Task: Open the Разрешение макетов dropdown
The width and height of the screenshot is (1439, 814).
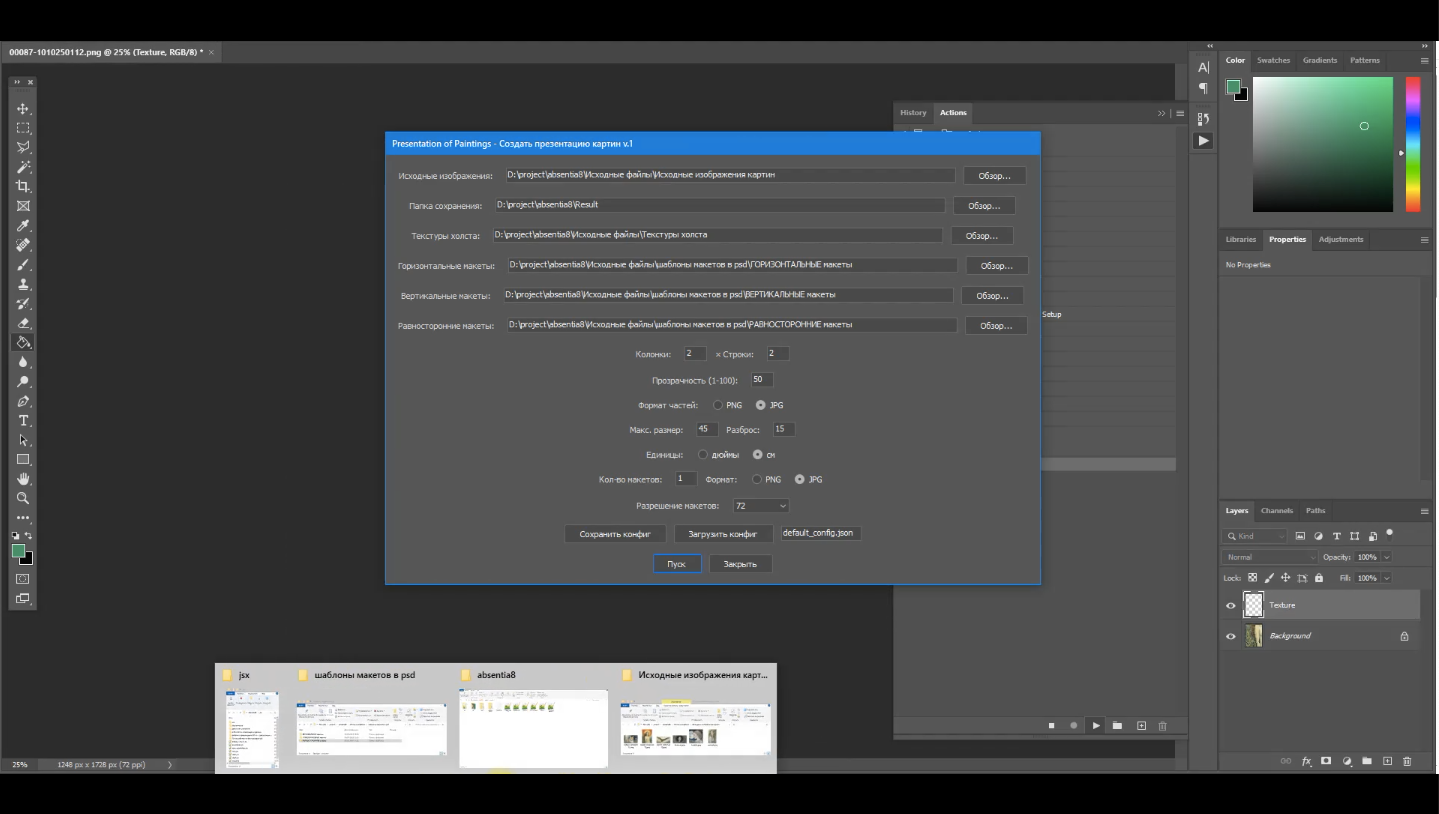Action: [760, 506]
